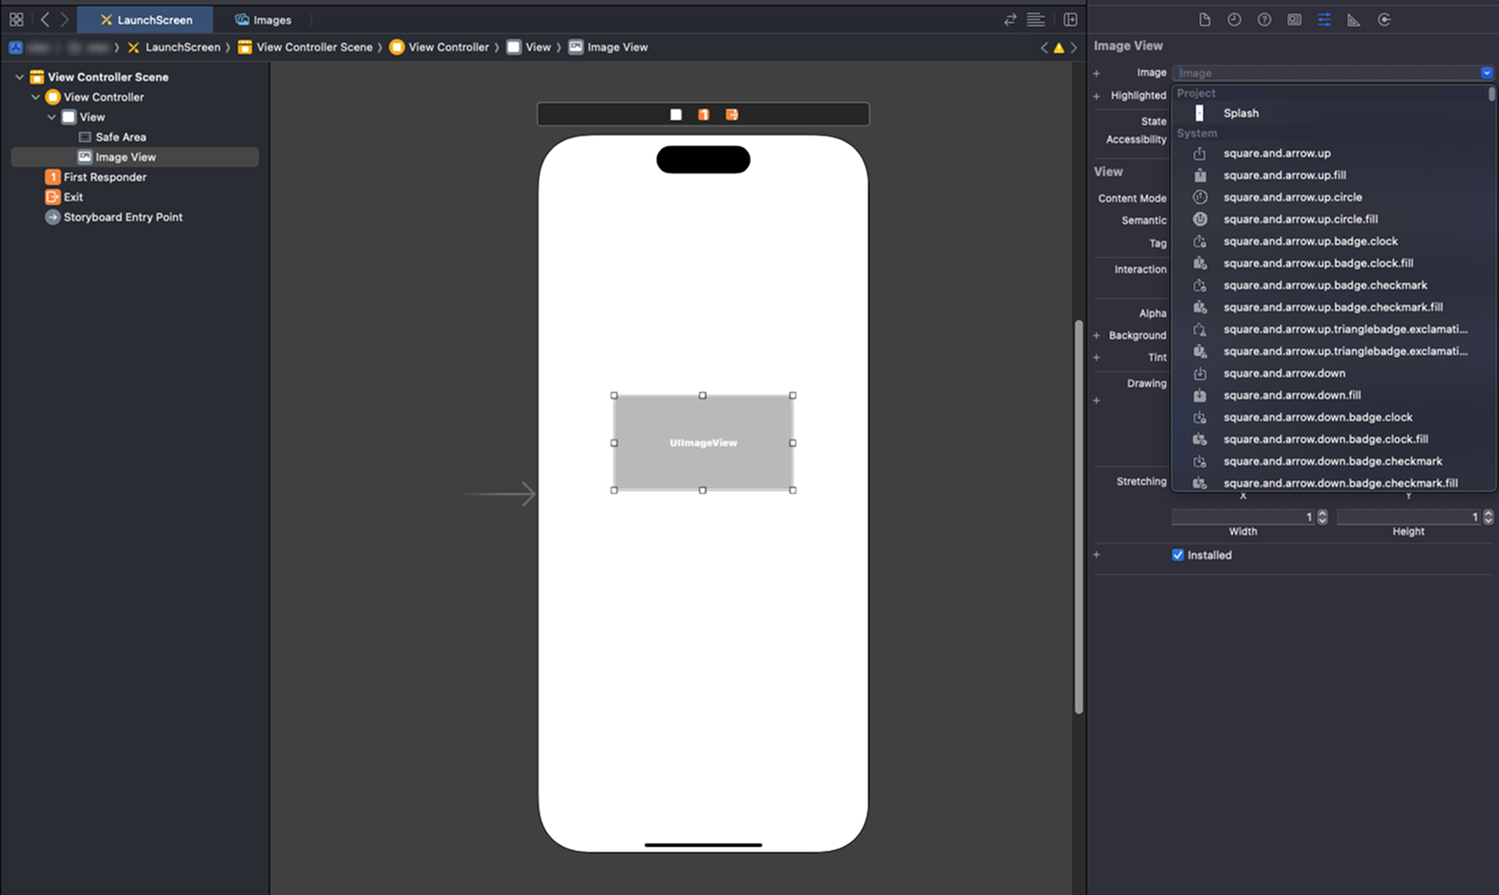Collapse the View Controller Scene tree
Image resolution: width=1499 pixels, height=895 pixels.
(x=19, y=77)
